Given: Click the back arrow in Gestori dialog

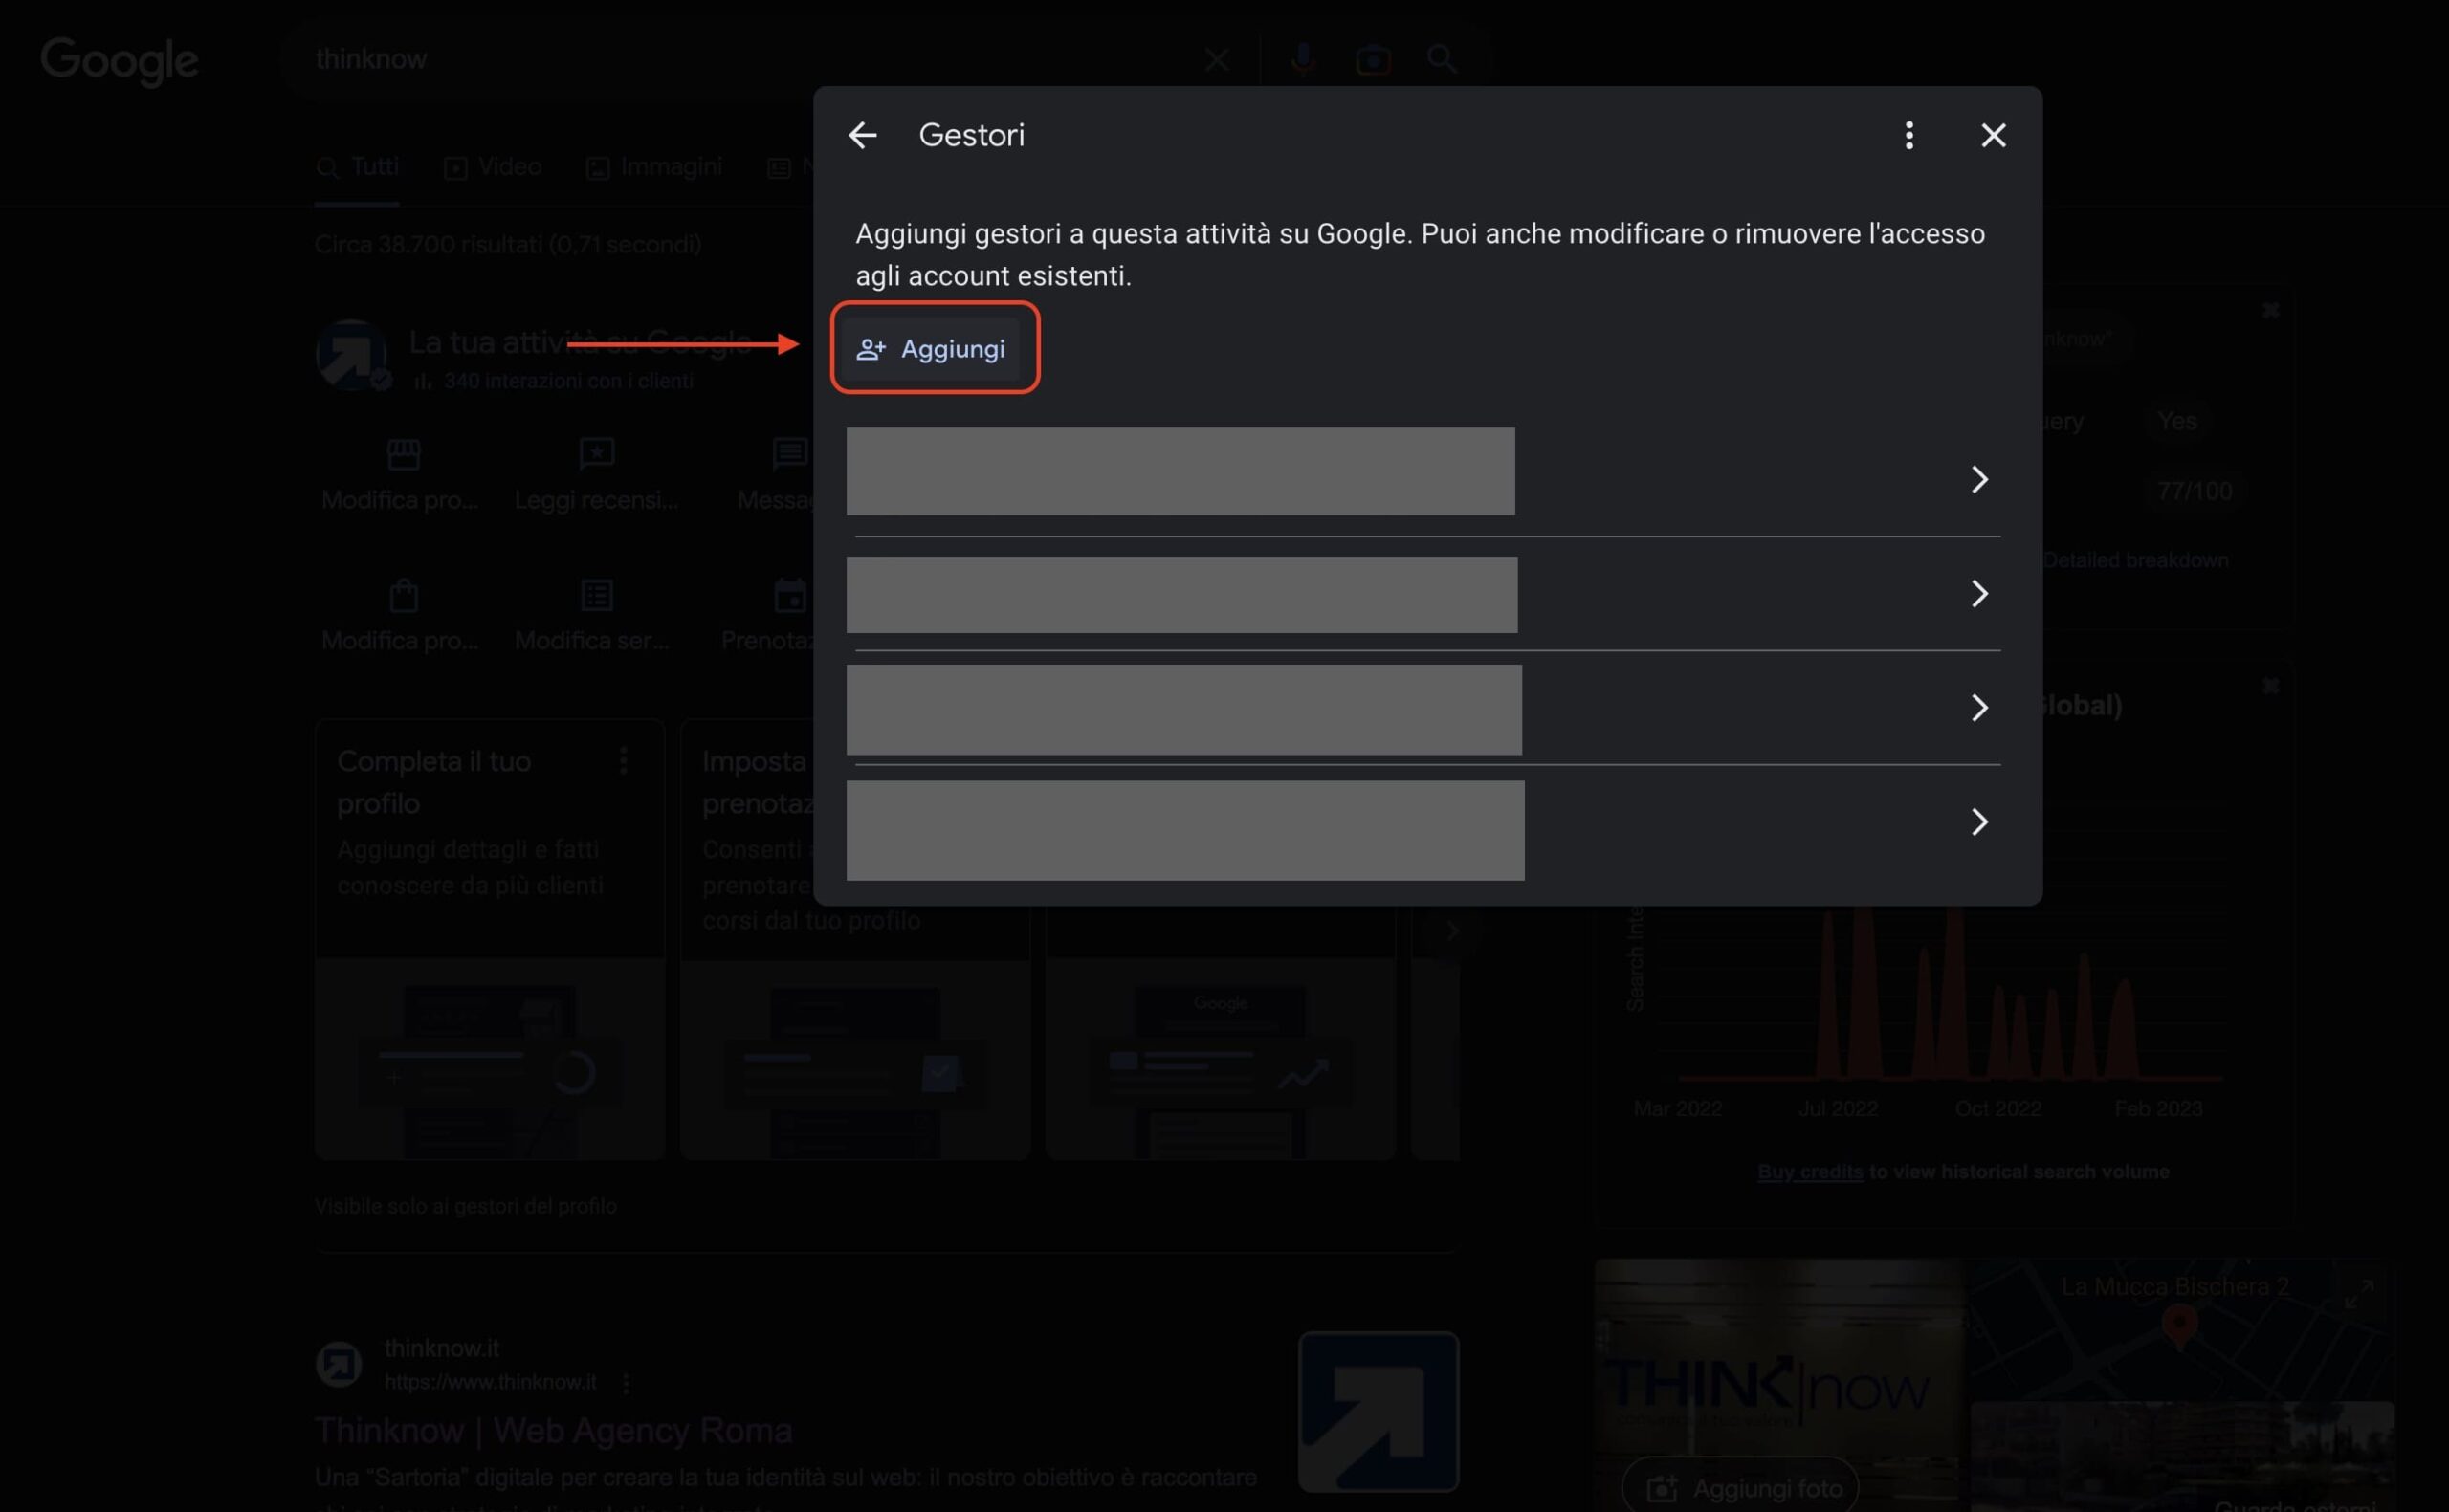Looking at the screenshot, I should [x=862, y=135].
